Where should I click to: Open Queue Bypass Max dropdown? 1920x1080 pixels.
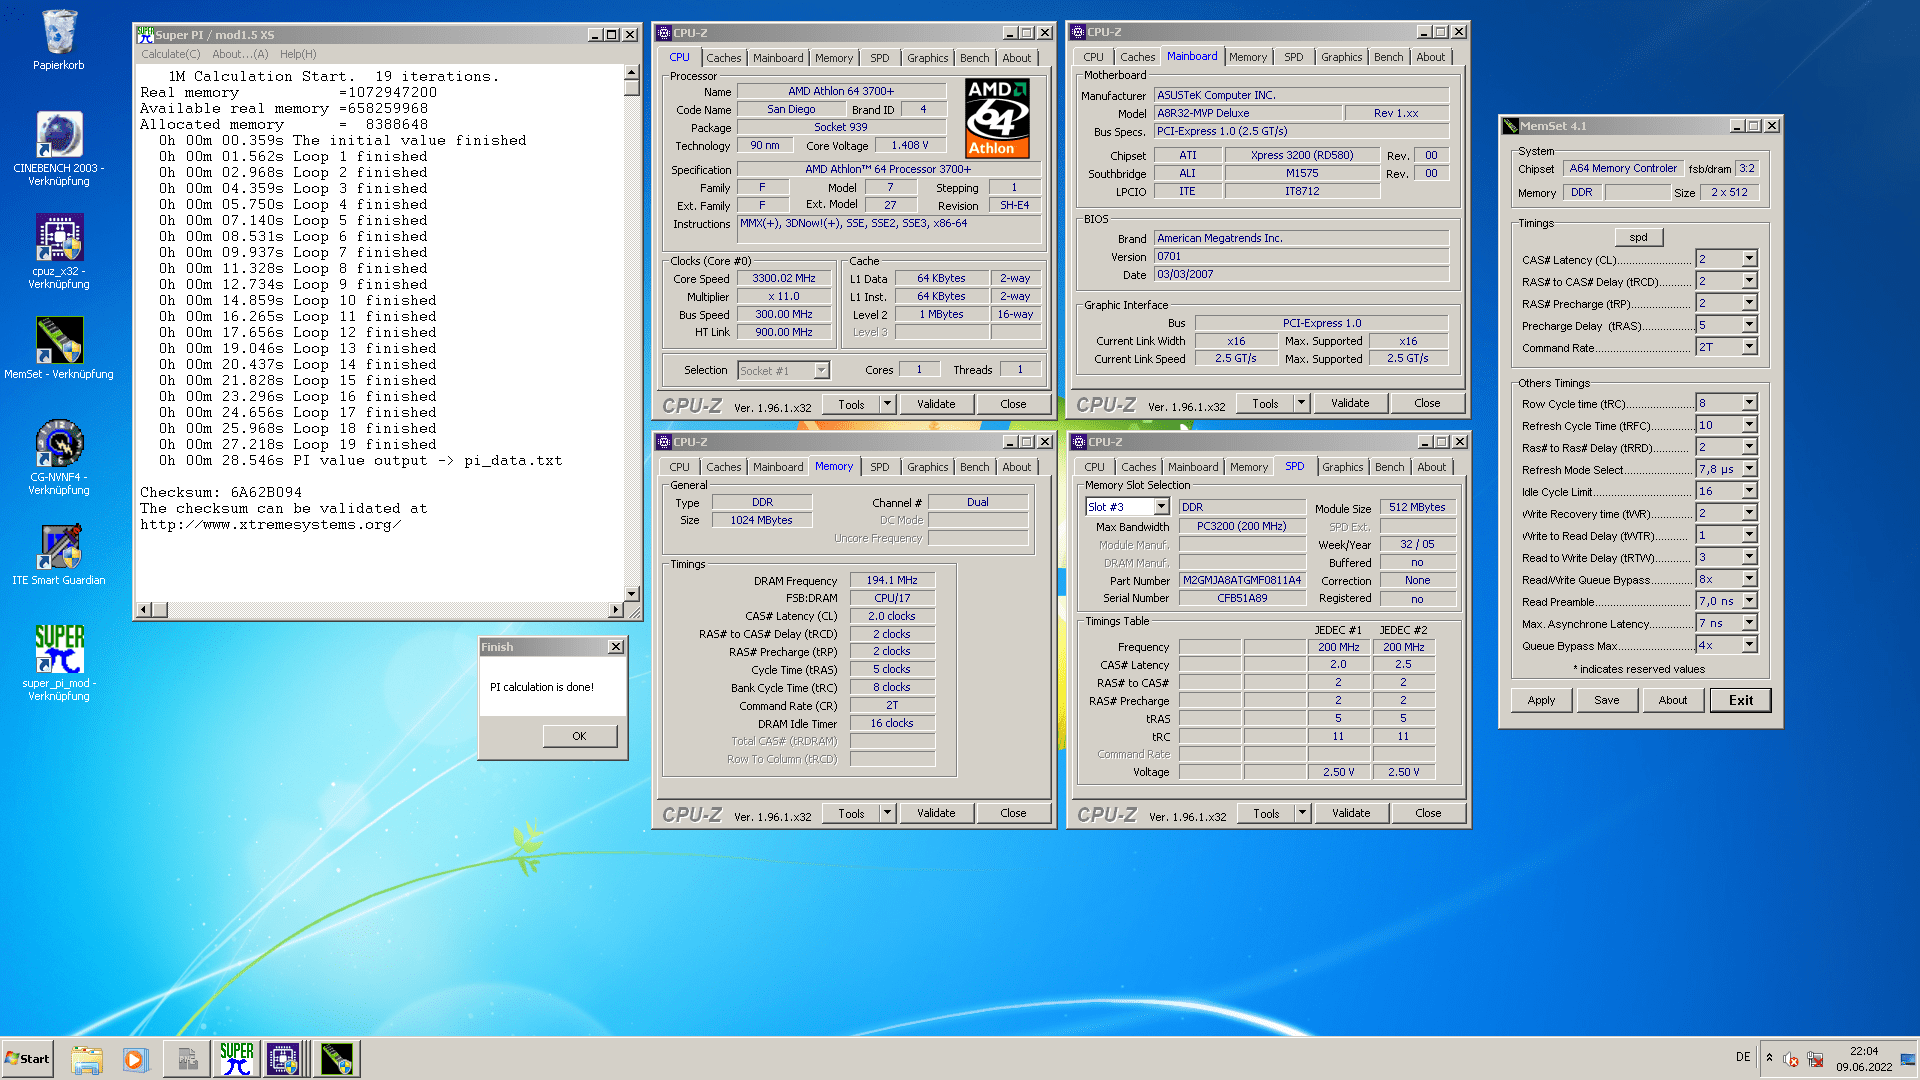click(x=1749, y=645)
